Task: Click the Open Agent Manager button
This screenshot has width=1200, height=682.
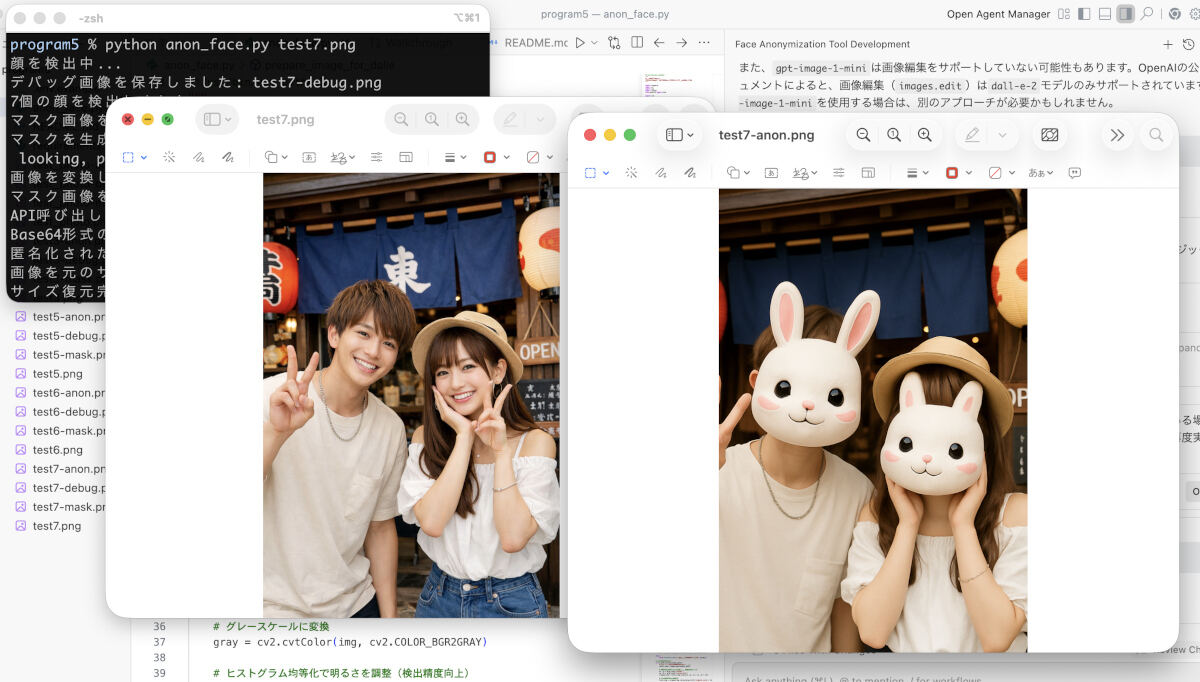Action: tap(998, 14)
